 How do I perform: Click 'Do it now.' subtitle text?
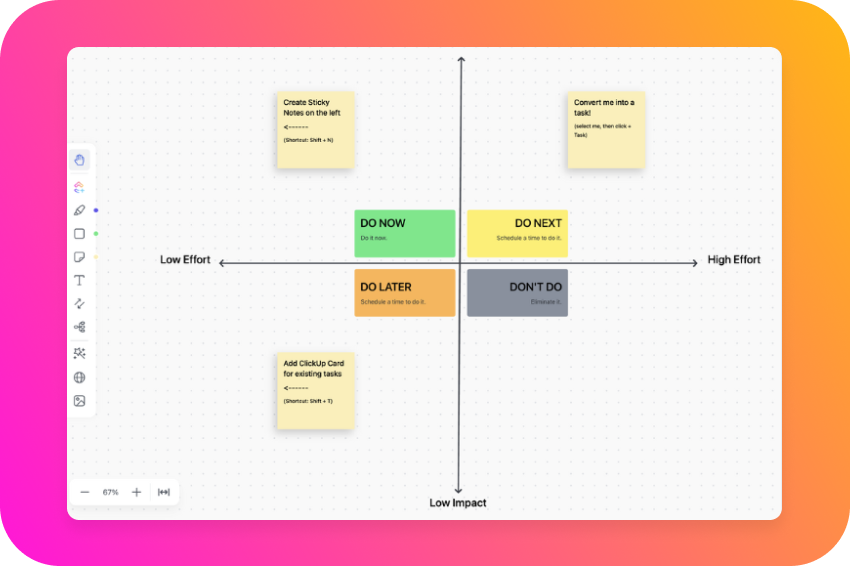click(374, 238)
